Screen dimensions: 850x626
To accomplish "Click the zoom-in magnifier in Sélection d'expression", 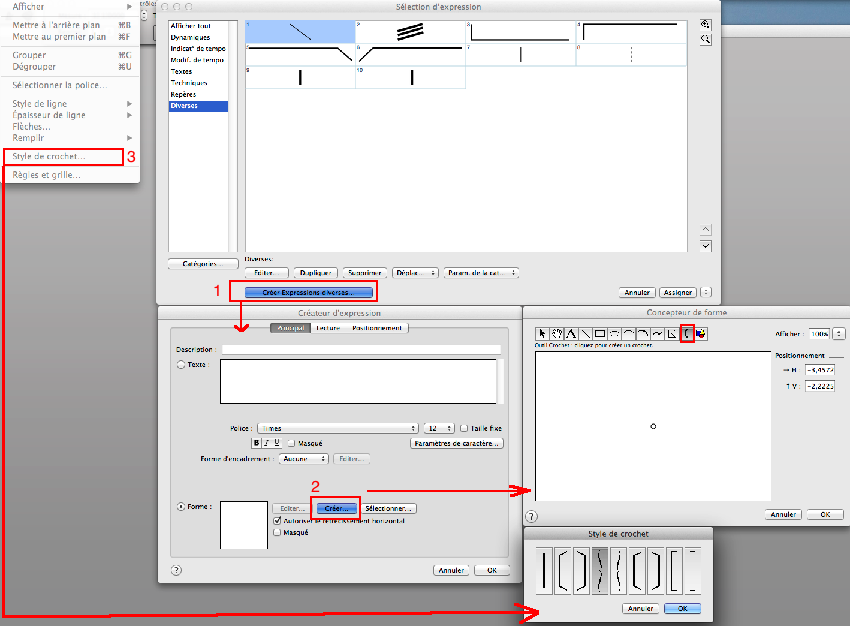I will 706,23.
